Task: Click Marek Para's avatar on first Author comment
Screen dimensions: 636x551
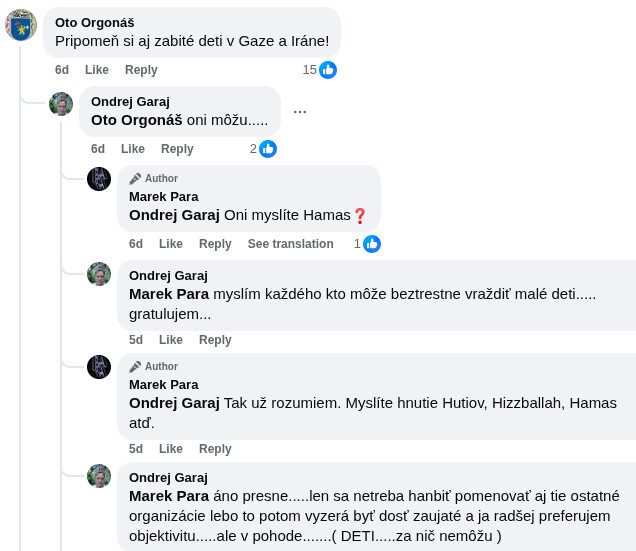Action: pos(99,179)
